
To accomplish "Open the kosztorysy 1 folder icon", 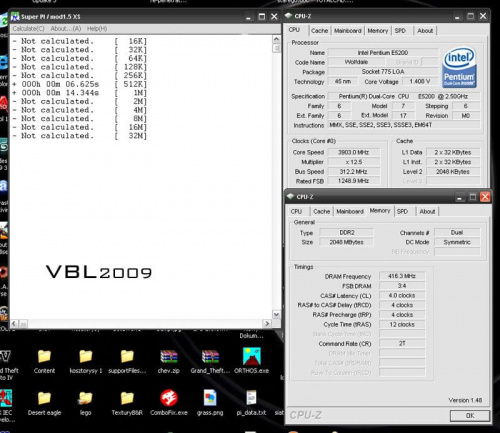I will pos(86,356).
